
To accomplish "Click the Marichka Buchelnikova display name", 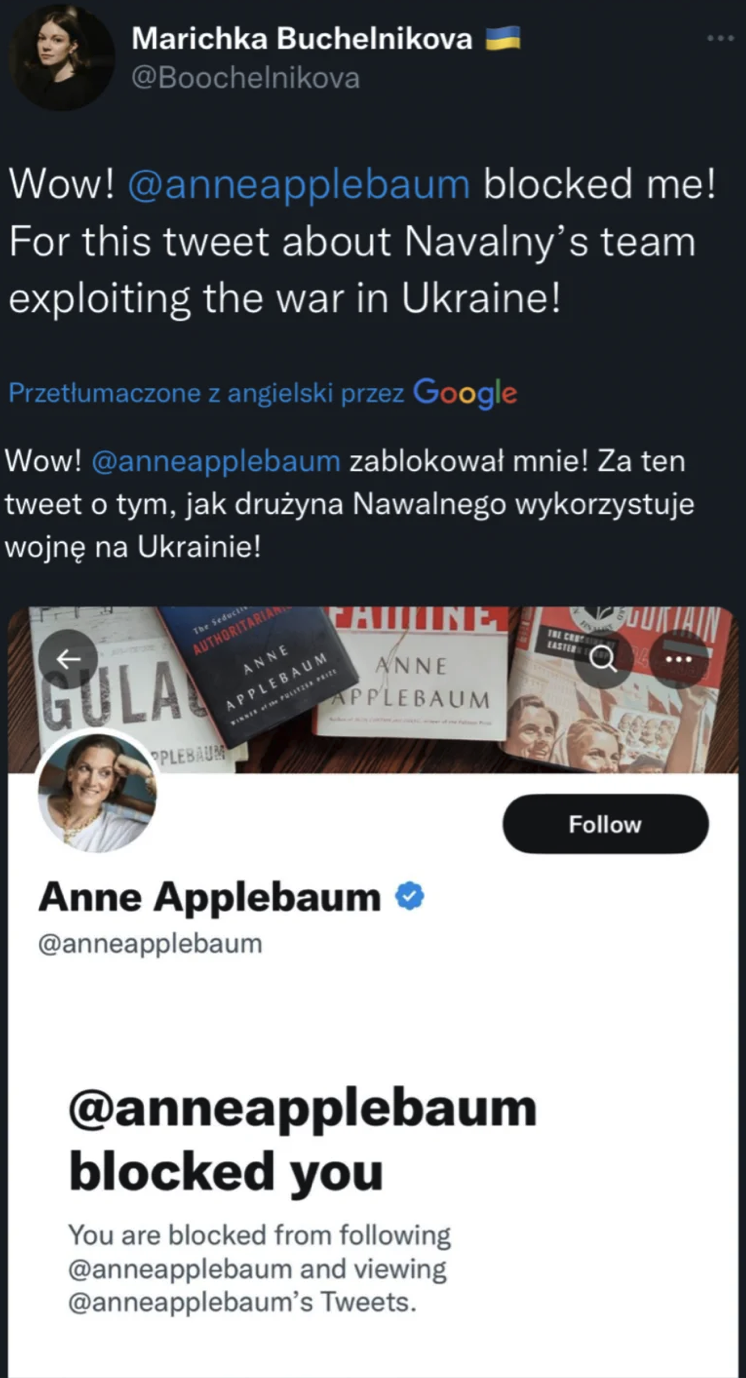I will coord(302,39).
